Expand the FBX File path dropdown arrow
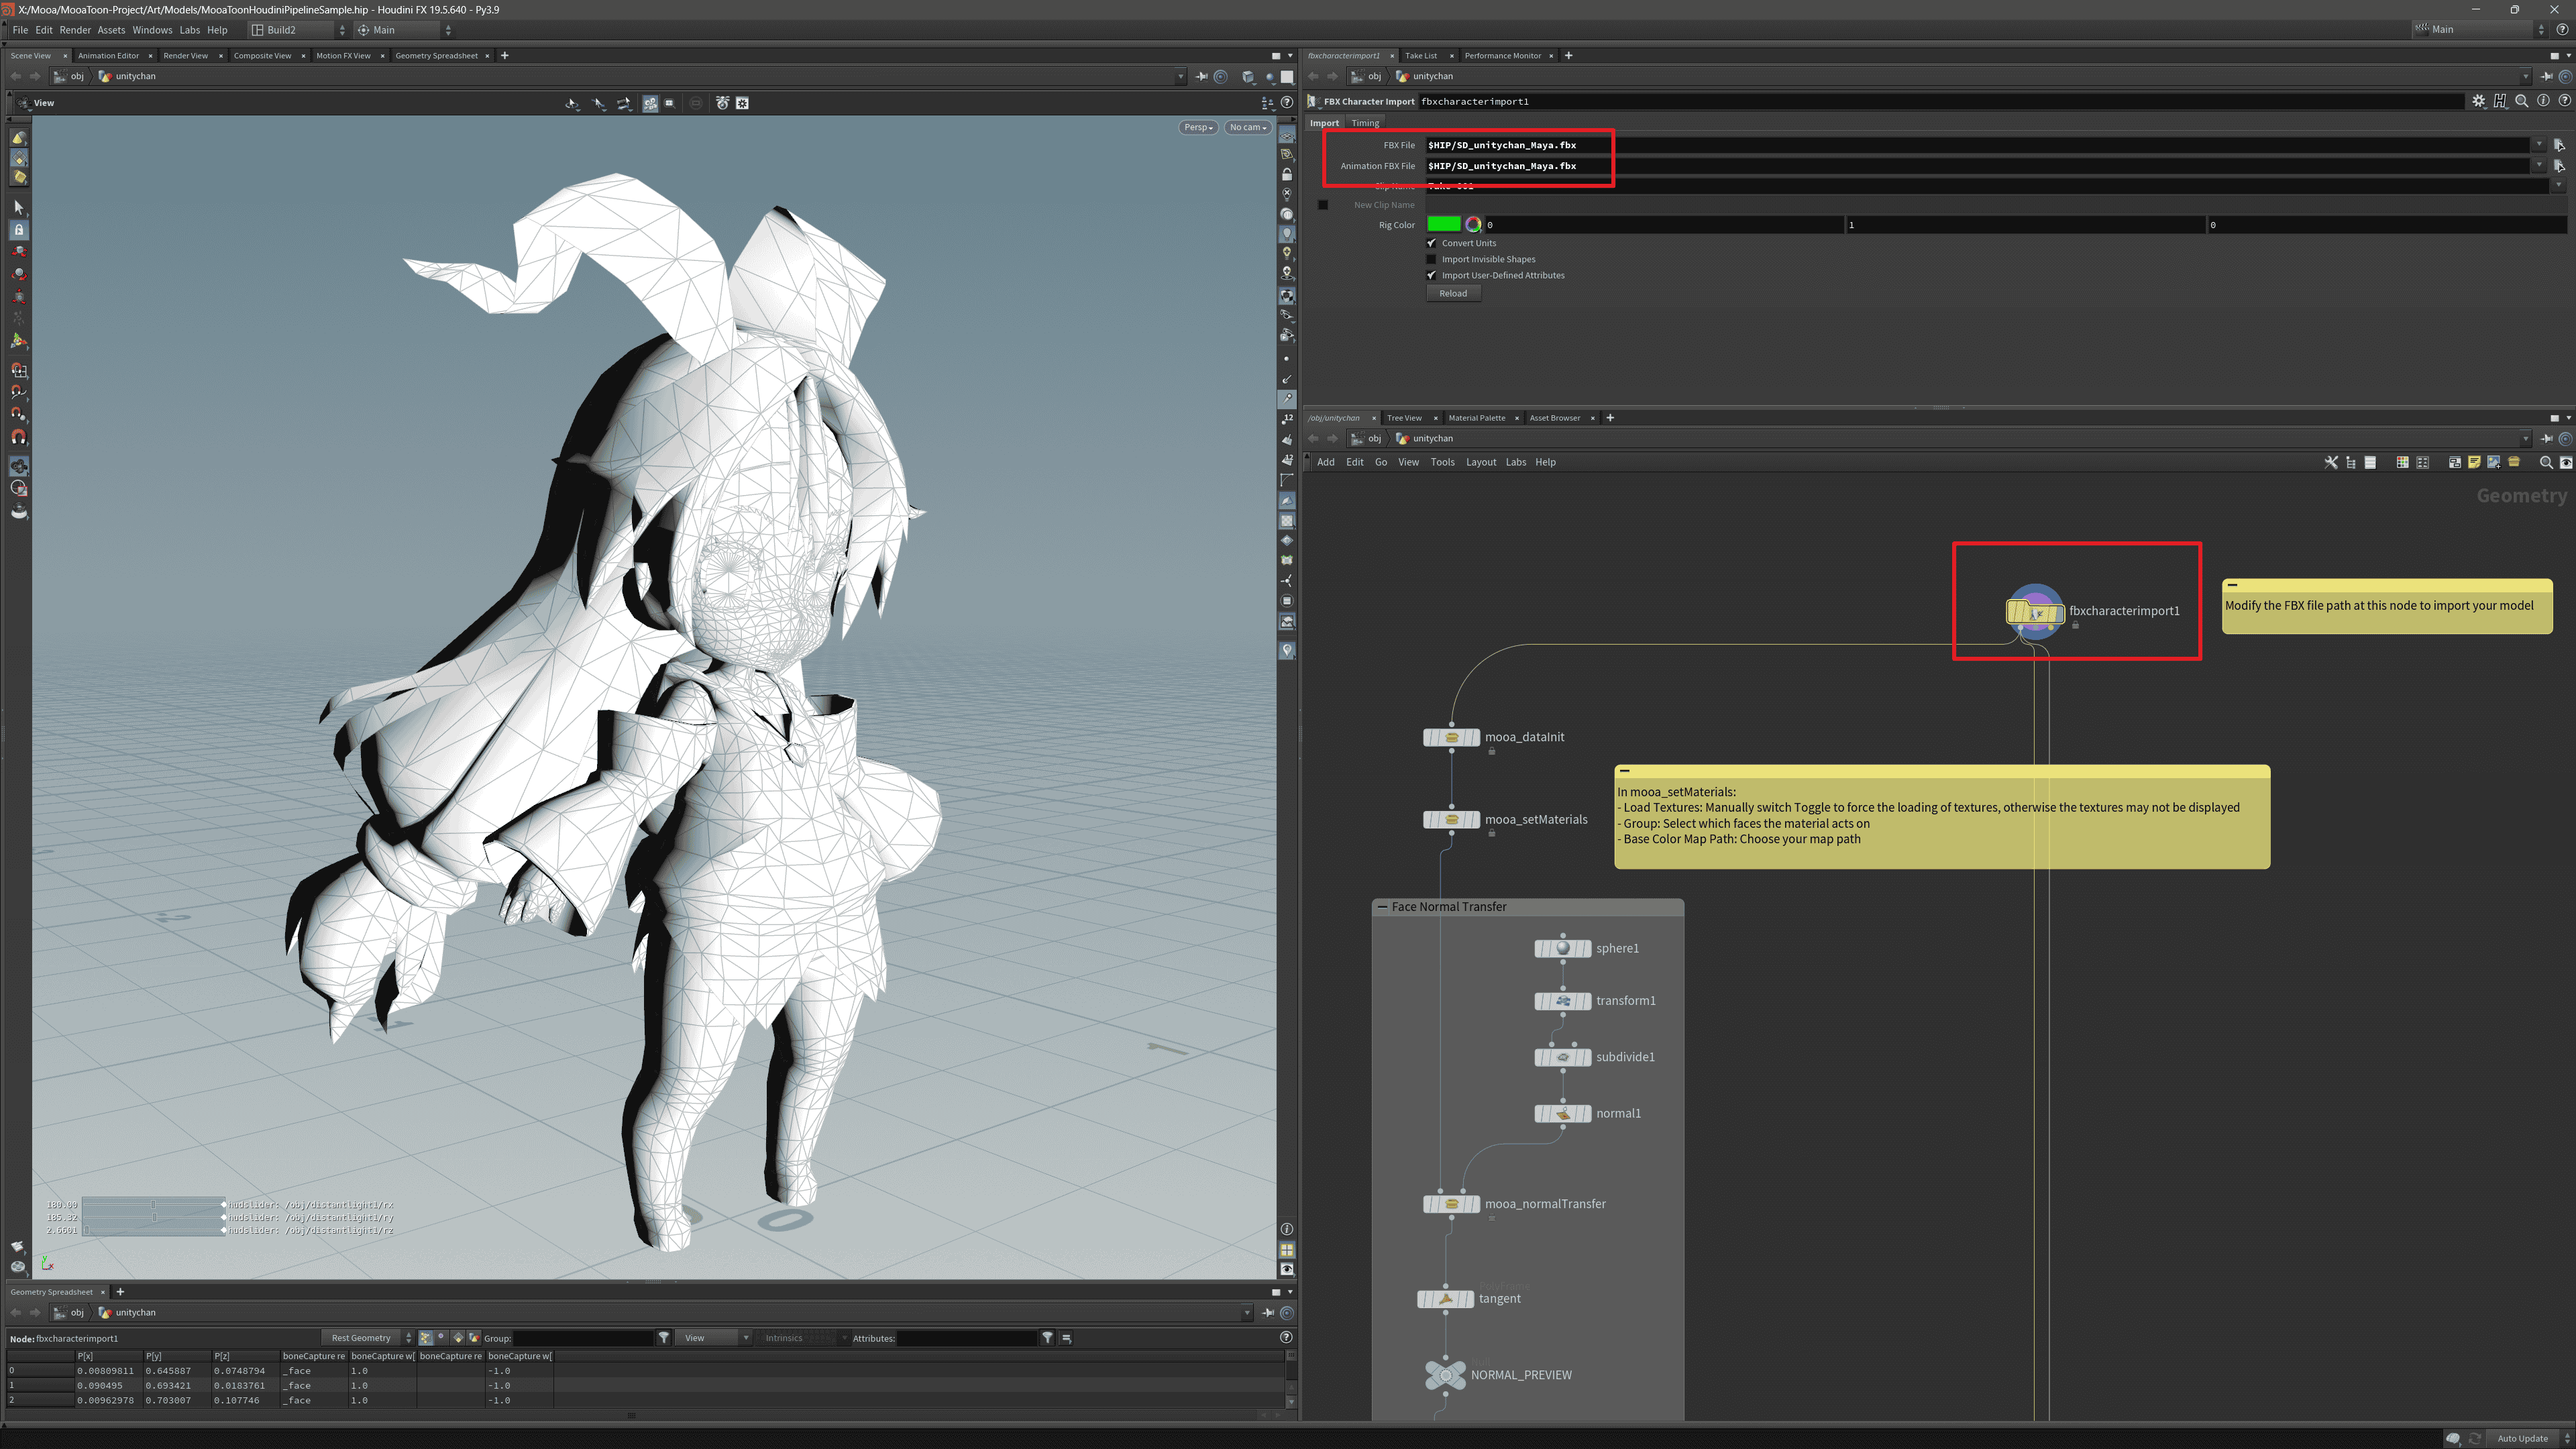This screenshot has height=1449, width=2576. point(2538,145)
